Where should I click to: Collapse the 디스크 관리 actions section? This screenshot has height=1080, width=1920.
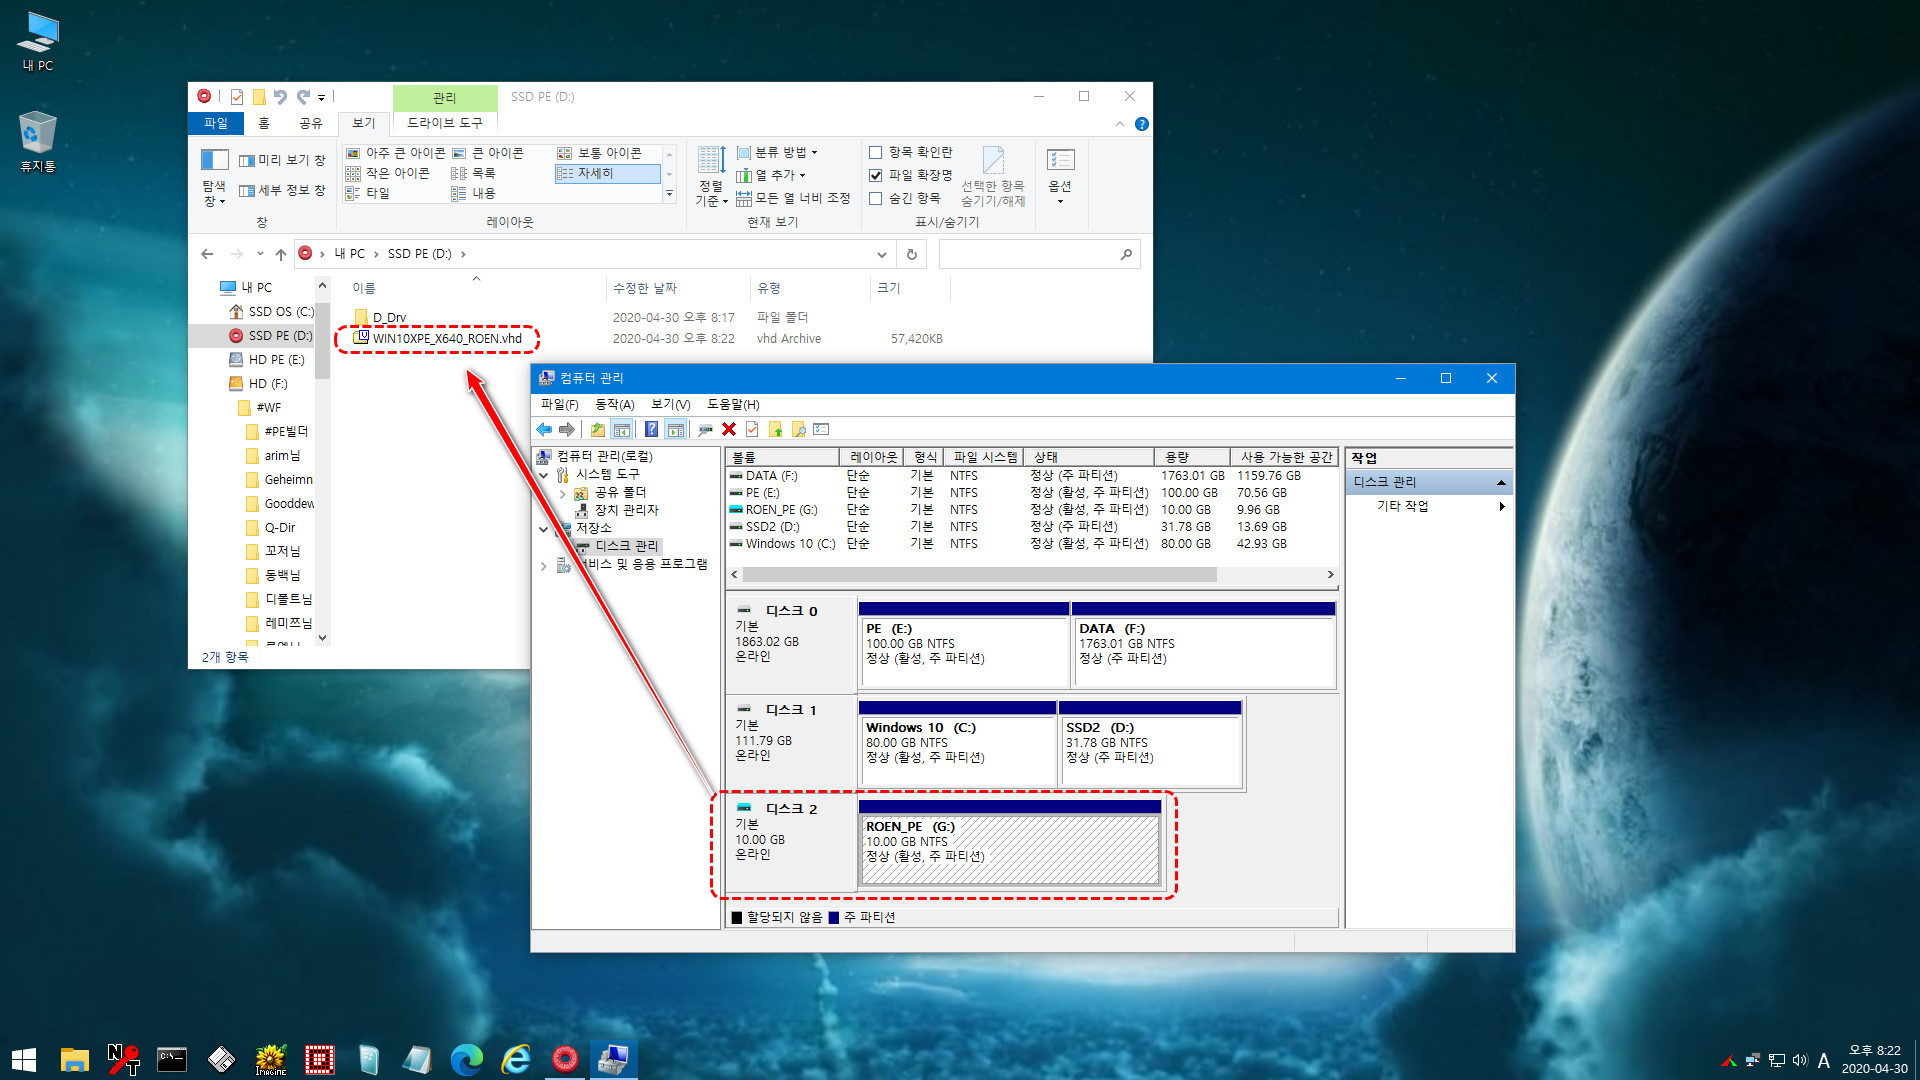point(1501,482)
